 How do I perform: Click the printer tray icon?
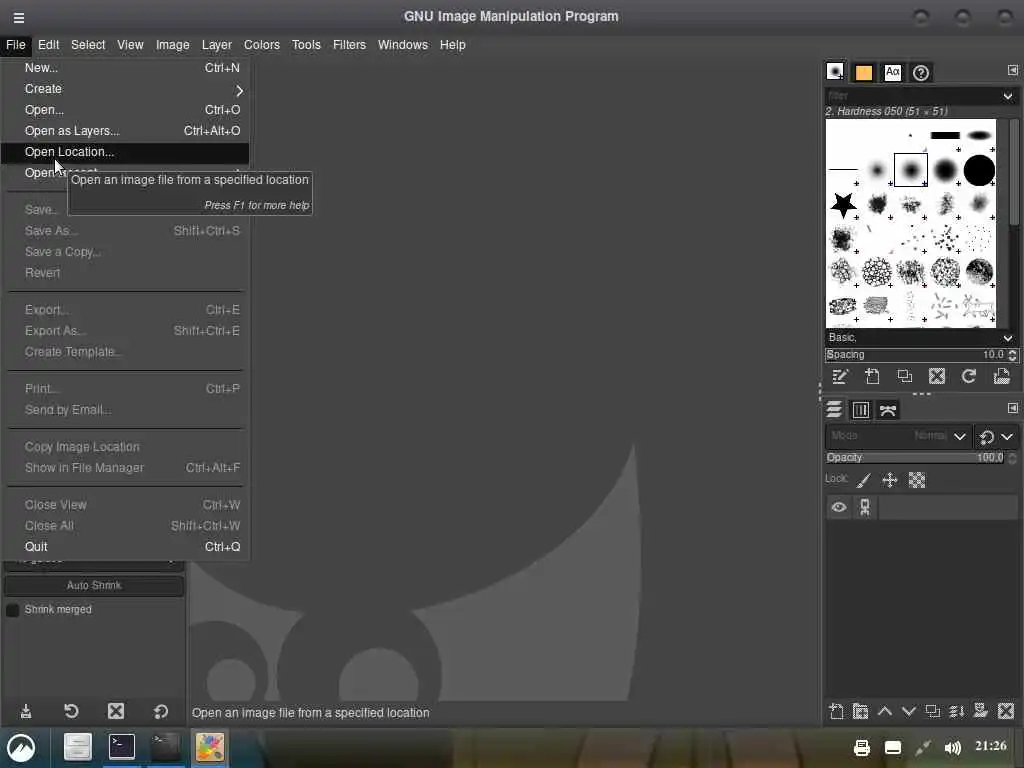click(862, 748)
